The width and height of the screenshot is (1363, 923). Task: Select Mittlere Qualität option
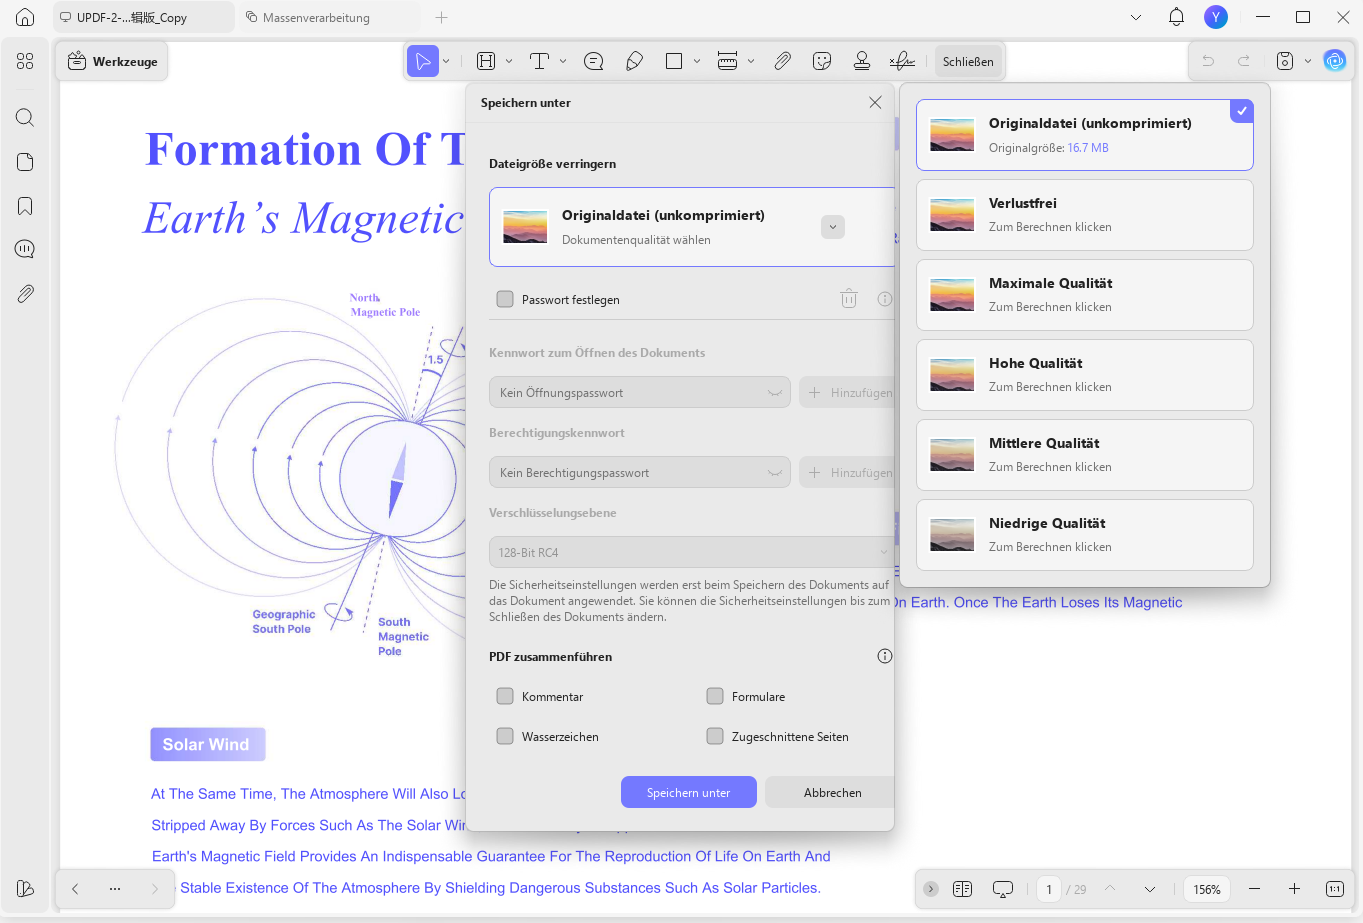(1085, 455)
